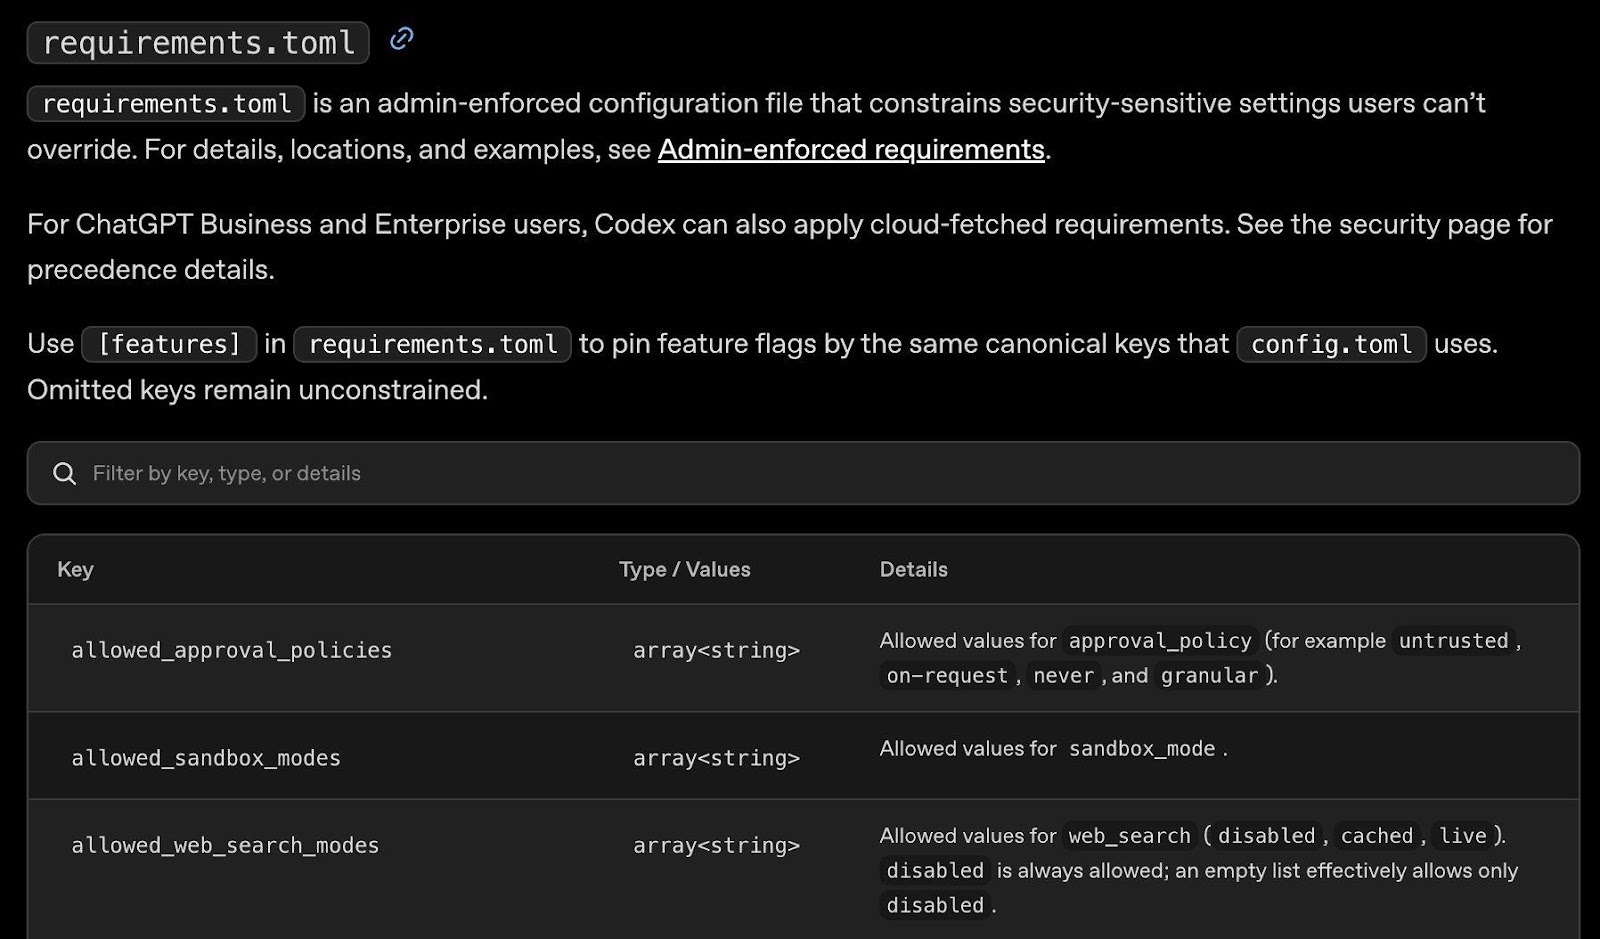The height and width of the screenshot is (939, 1600).
Task: Click the live code value
Action: point(1462,835)
